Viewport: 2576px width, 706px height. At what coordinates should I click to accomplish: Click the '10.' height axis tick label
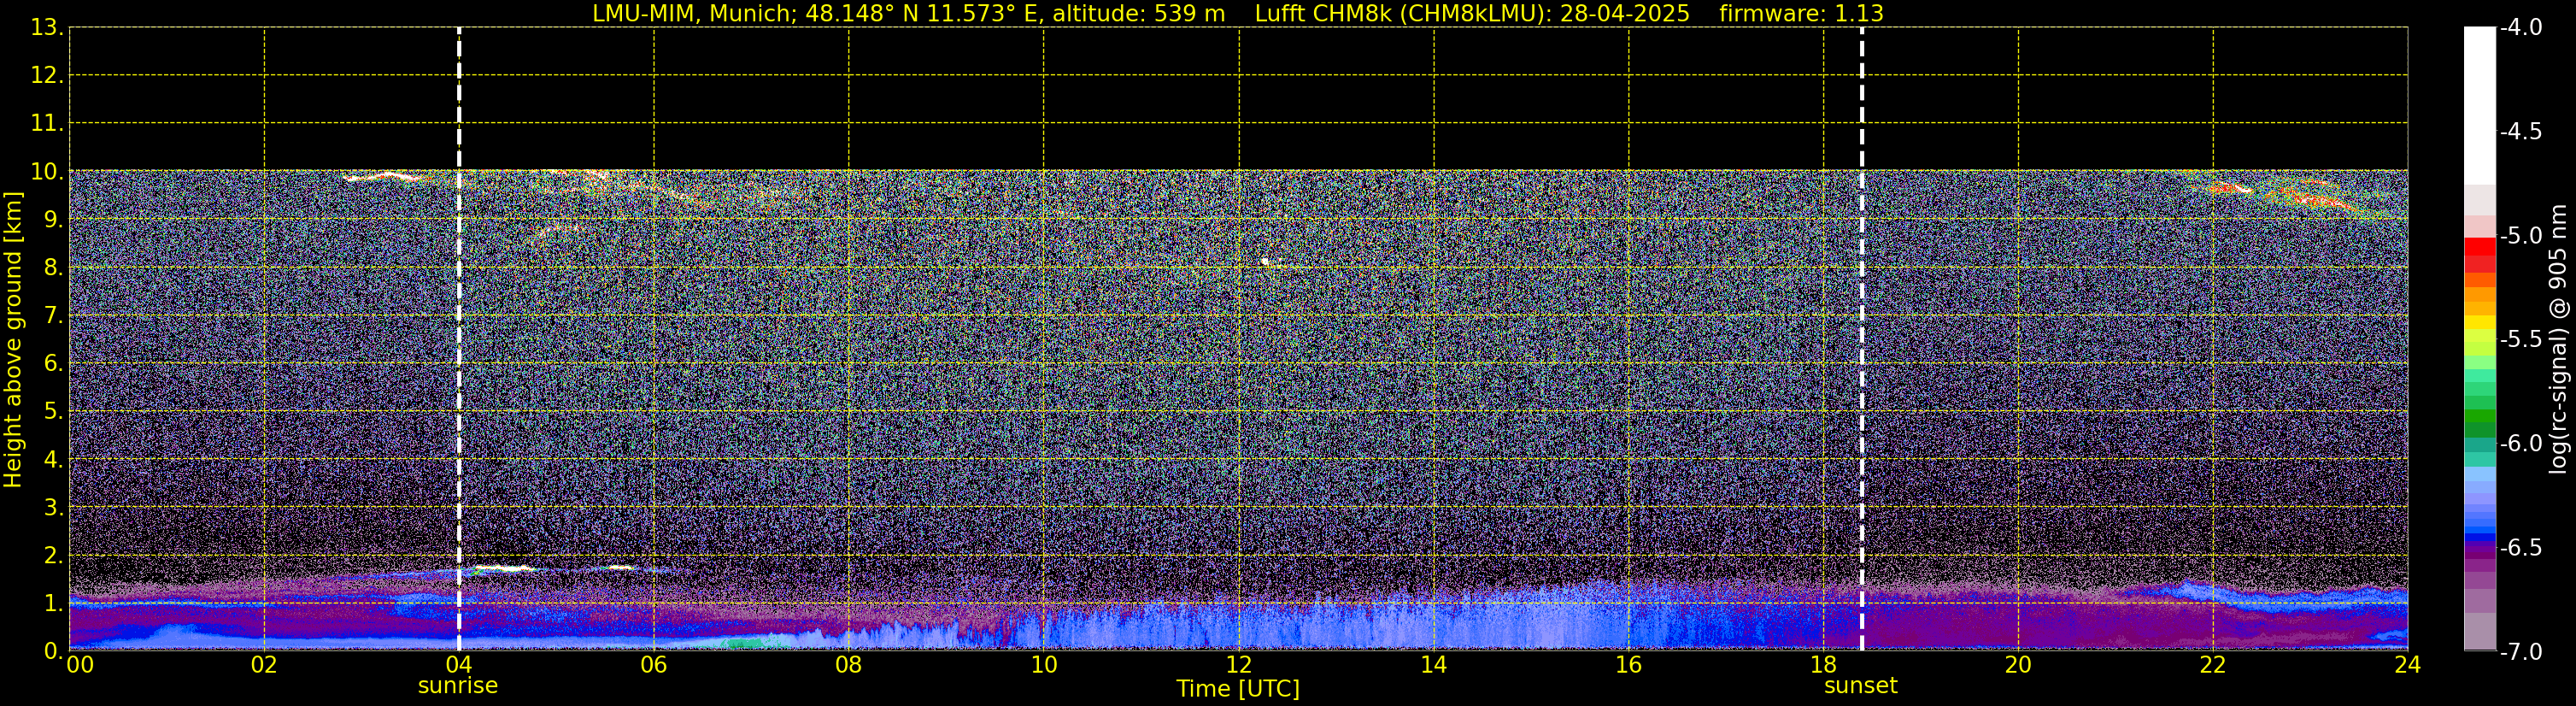point(47,171)
